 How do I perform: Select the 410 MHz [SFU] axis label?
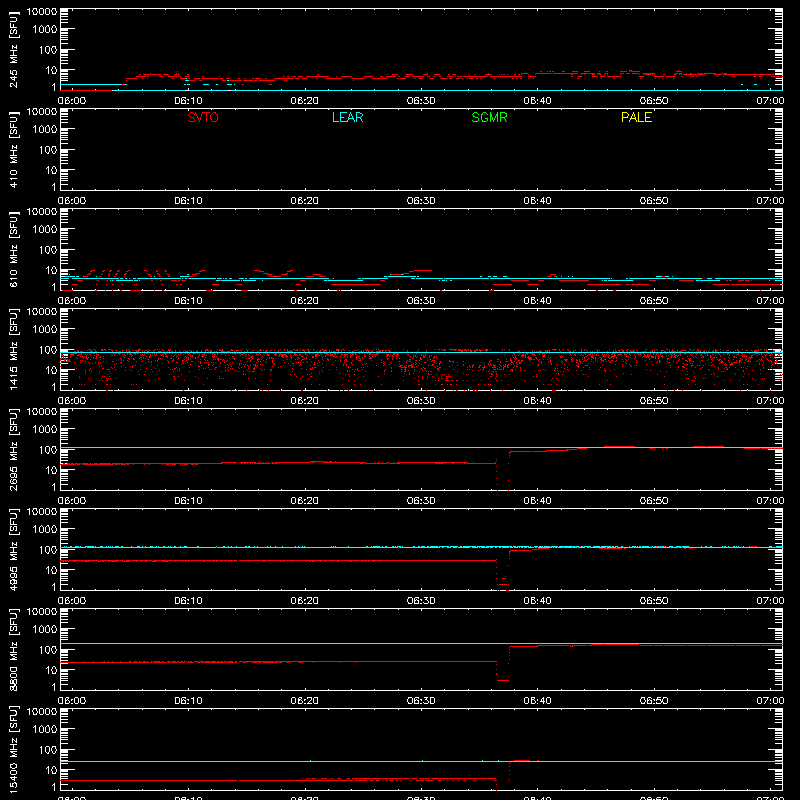[x=13, y=150]
